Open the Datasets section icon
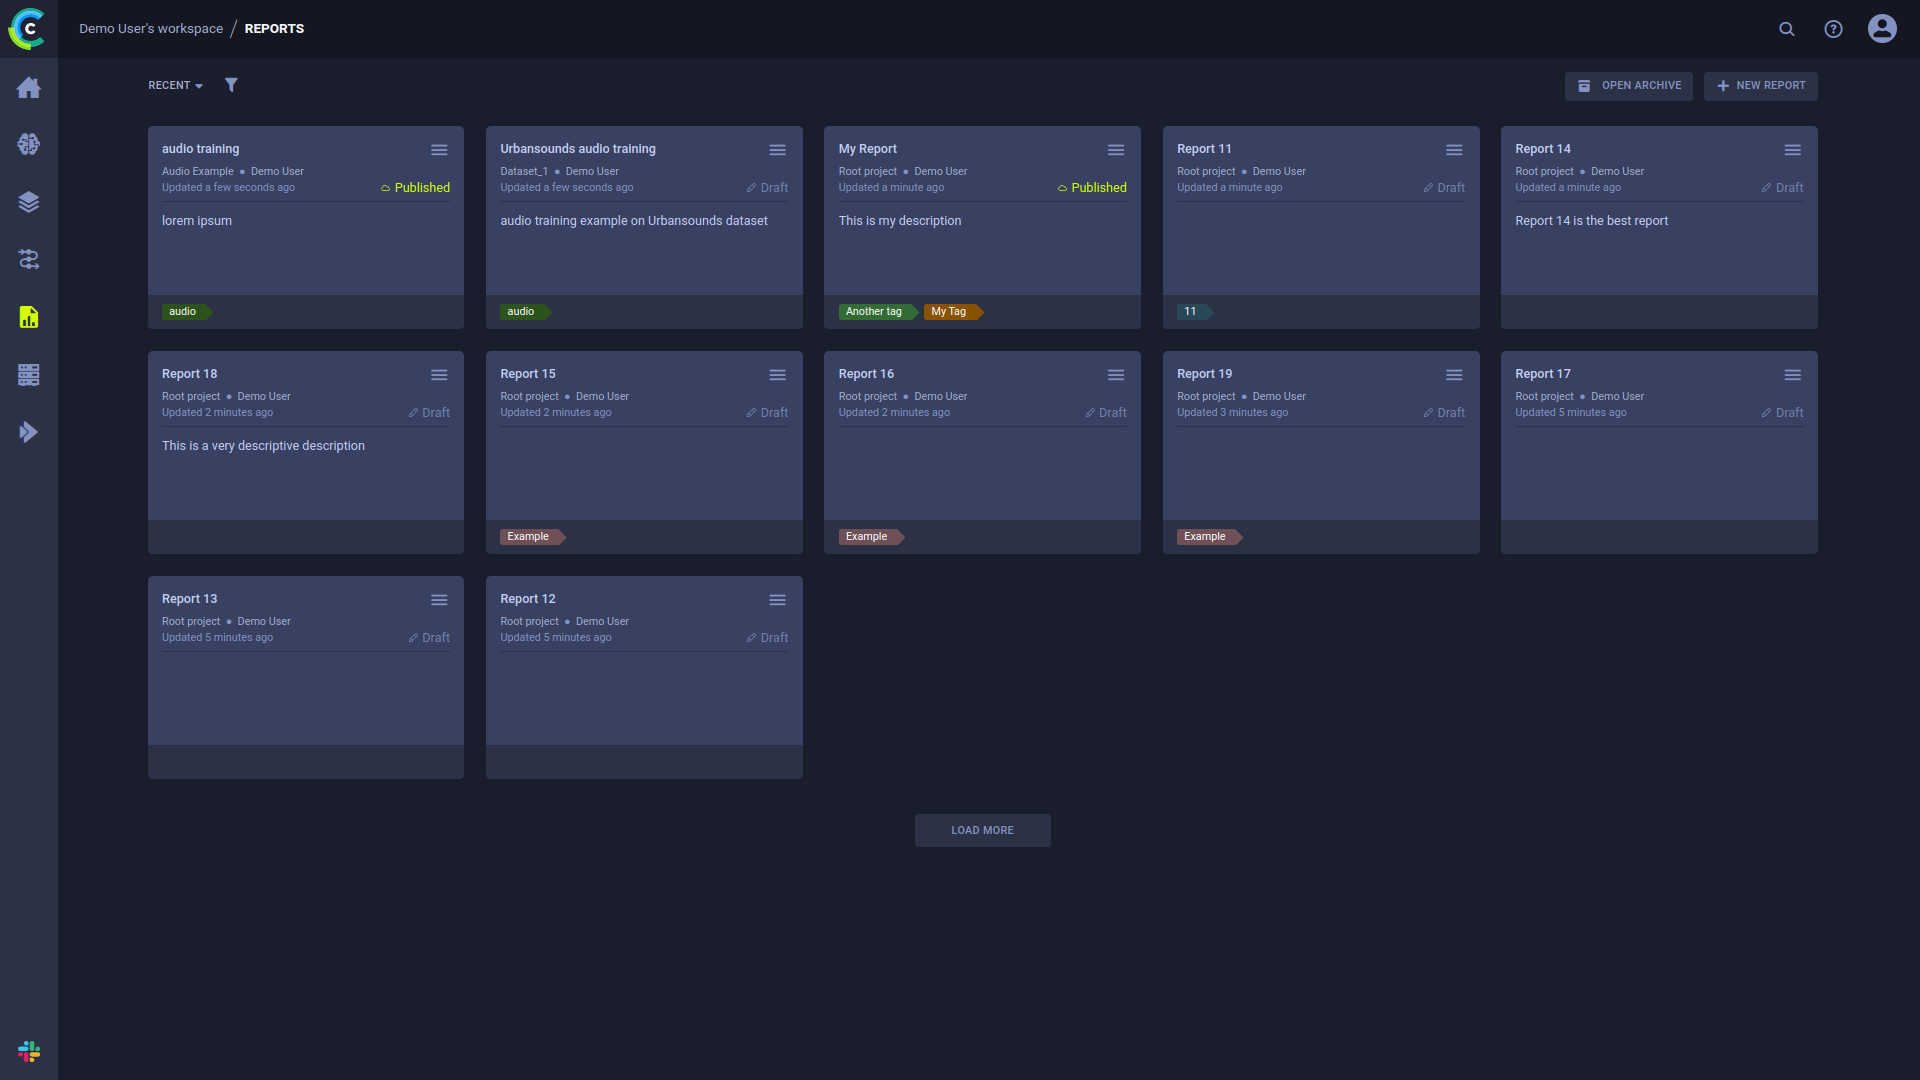Viewport: 1920px width, 1080px height. click(x=28, y=201)
